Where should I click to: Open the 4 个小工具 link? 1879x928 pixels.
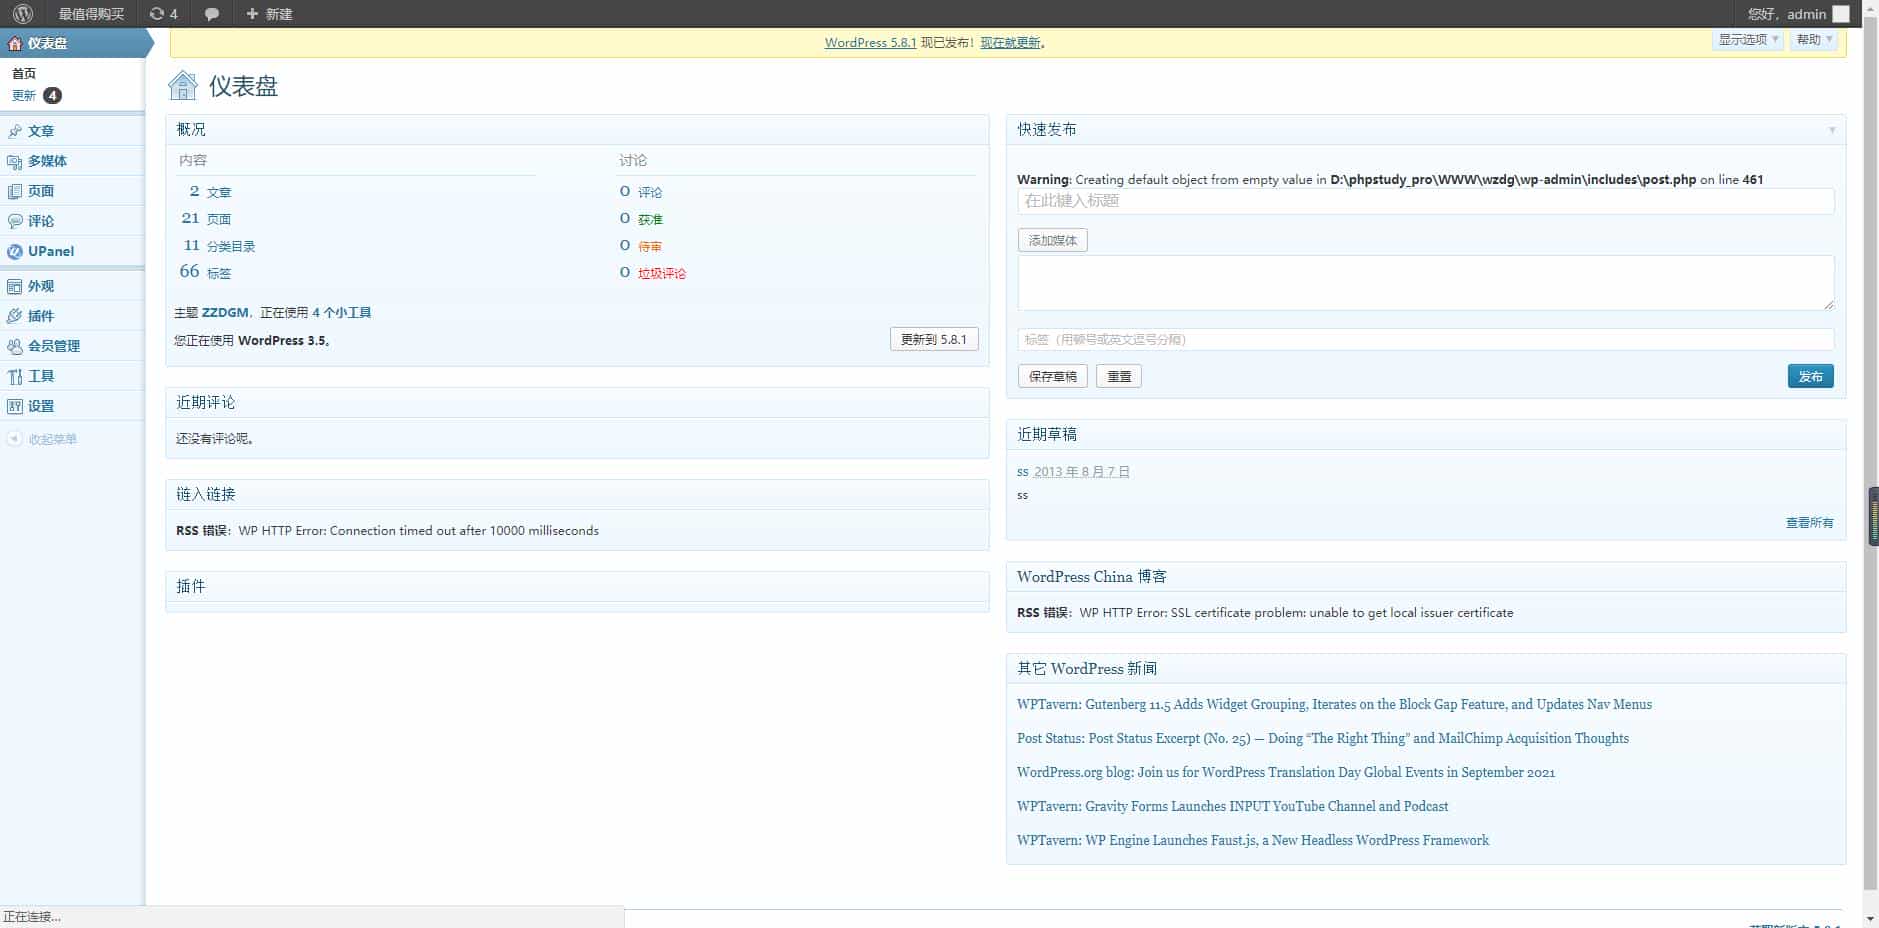pyautogui.click(x=342, y=313)
